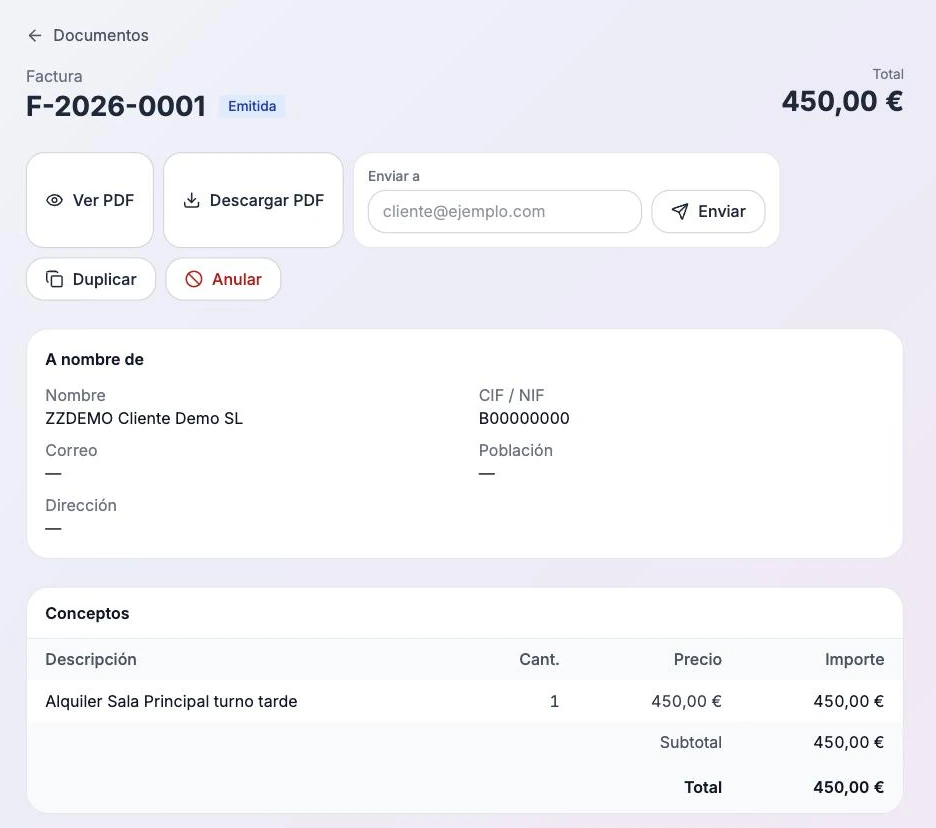Click quantity 1 in the concept row
This screenshot has height=828, width=936.
pyautogui.click(x=554, y=701)
